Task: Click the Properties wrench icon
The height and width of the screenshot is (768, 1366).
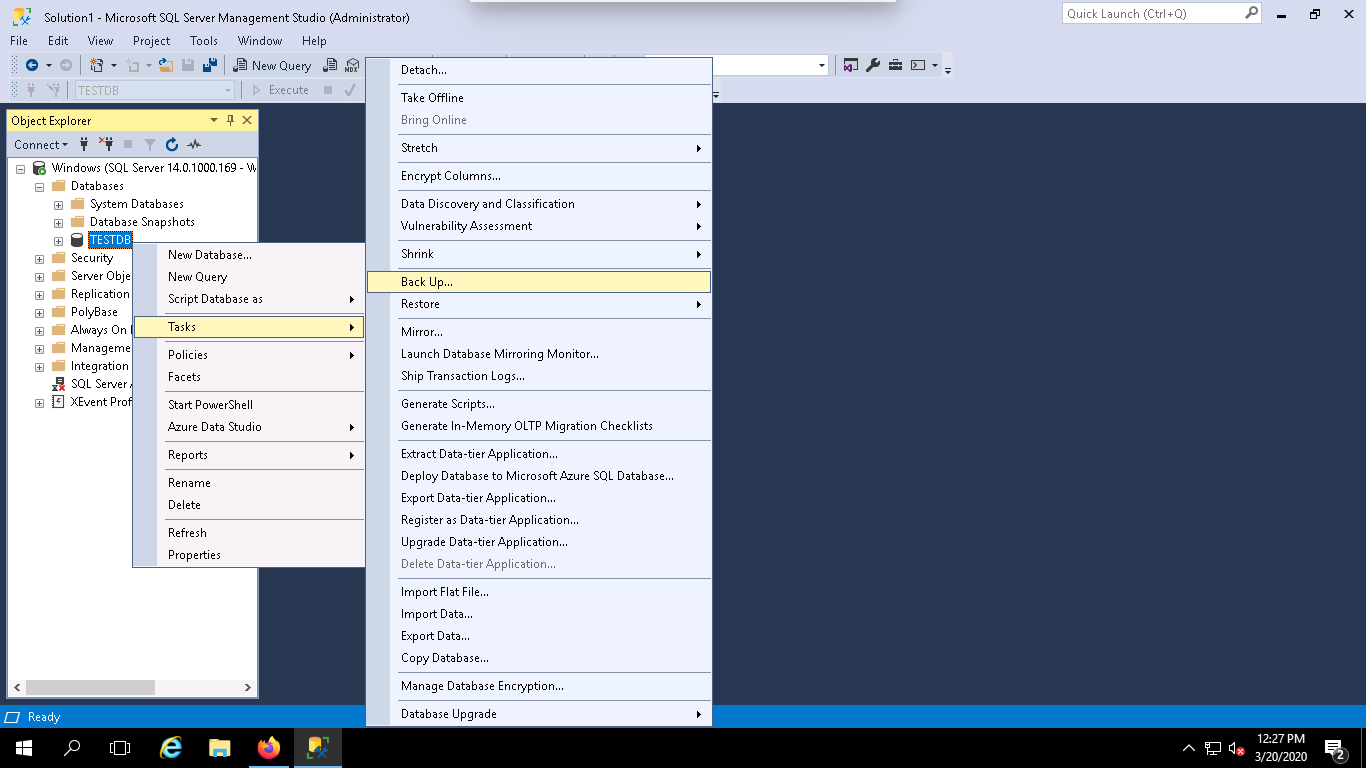Action: [873, 65]
